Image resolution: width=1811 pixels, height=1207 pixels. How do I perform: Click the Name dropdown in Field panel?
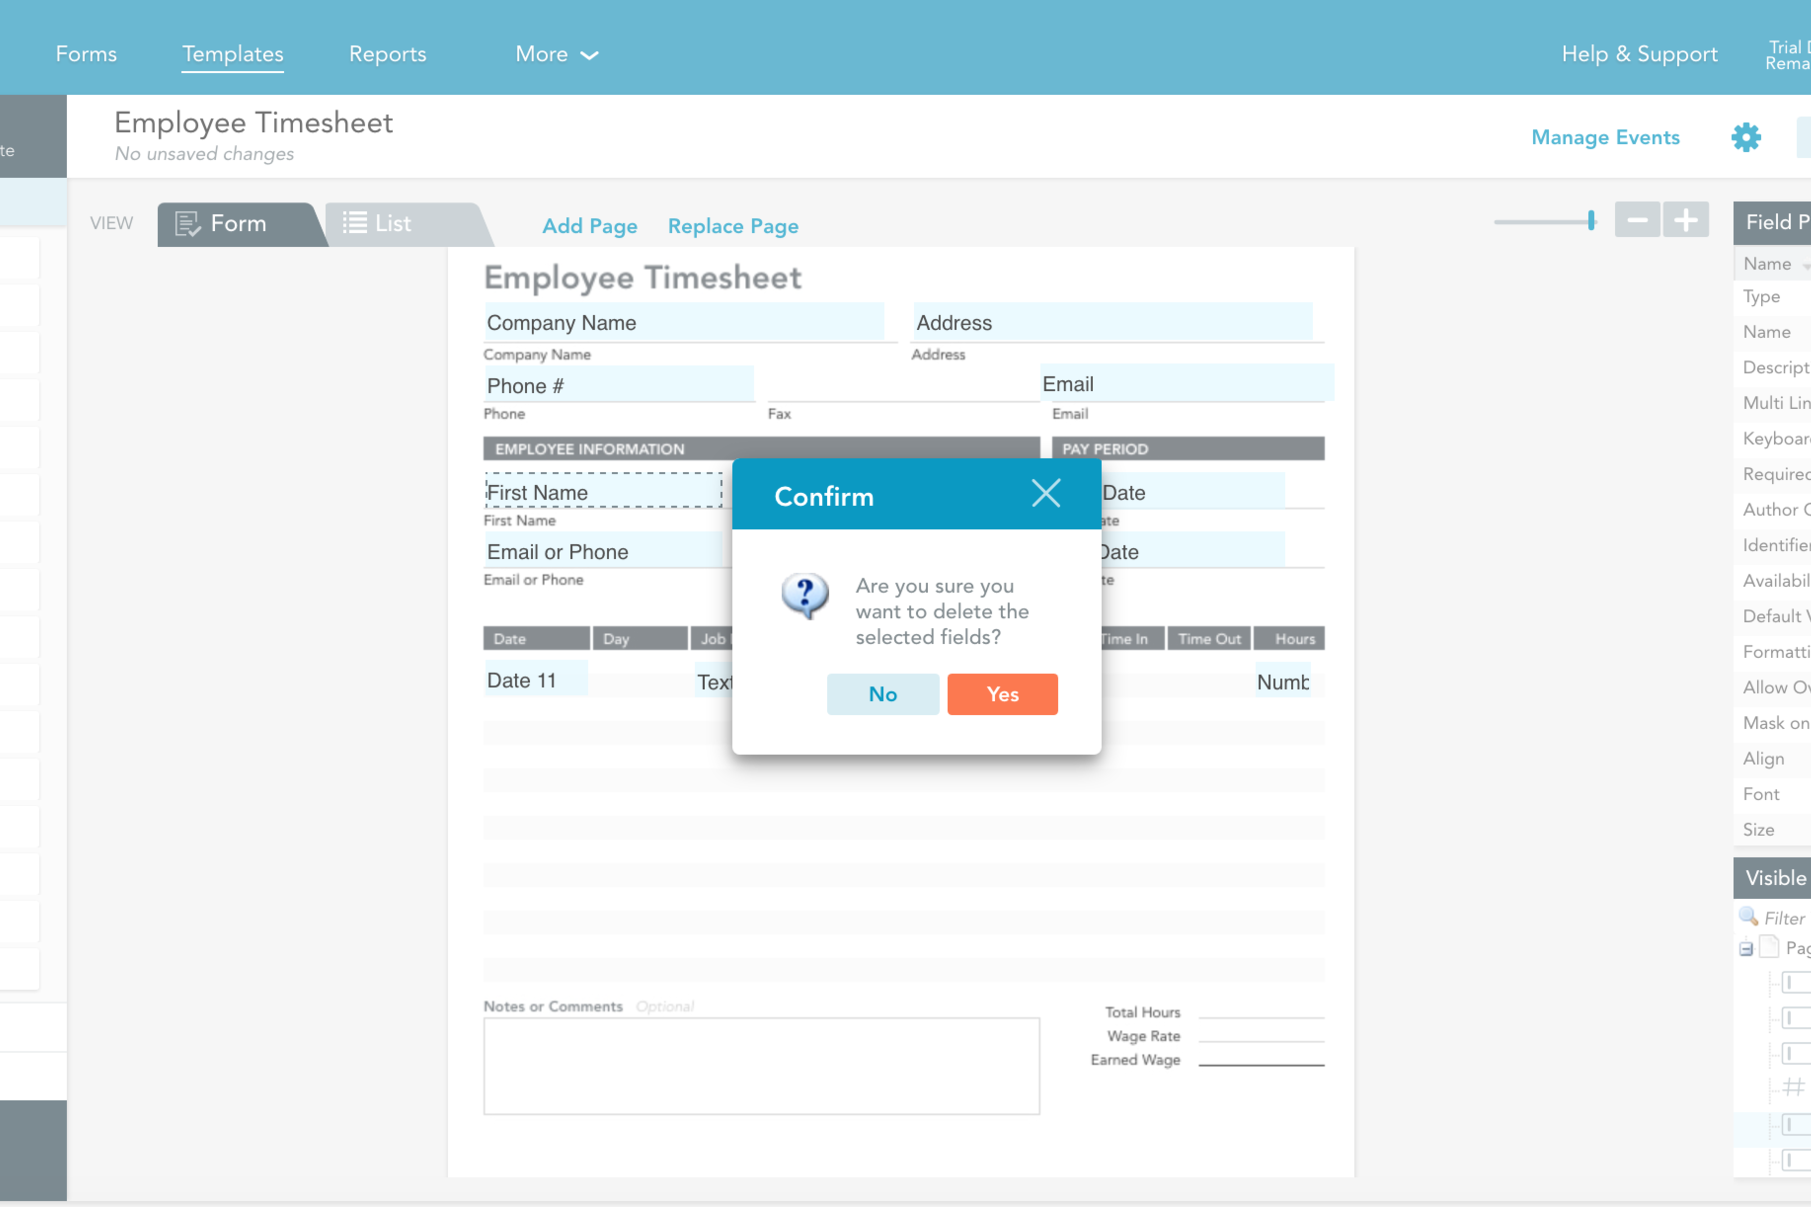[x=1772, y=264]
